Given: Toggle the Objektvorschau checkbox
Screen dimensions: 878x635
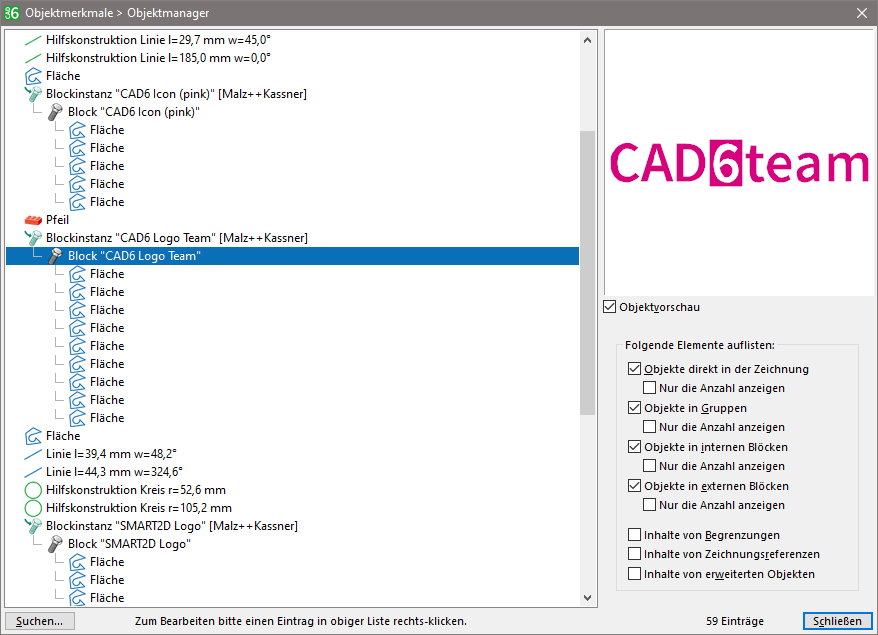Looking at the screenshot, I should [x=610, y=307].
